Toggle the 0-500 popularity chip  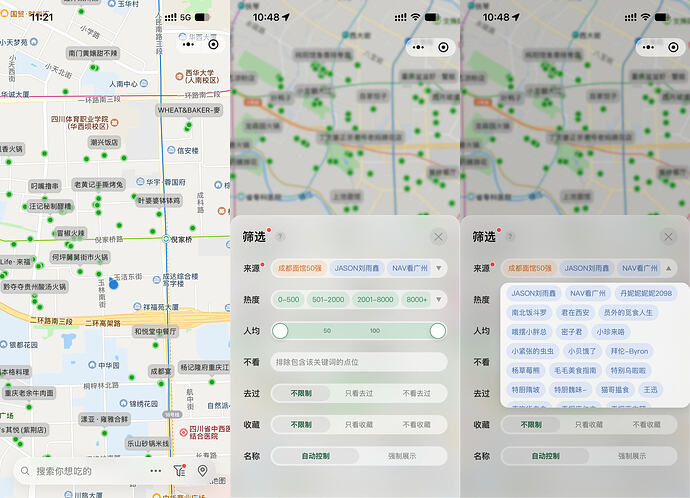click(x=288, y=300)
